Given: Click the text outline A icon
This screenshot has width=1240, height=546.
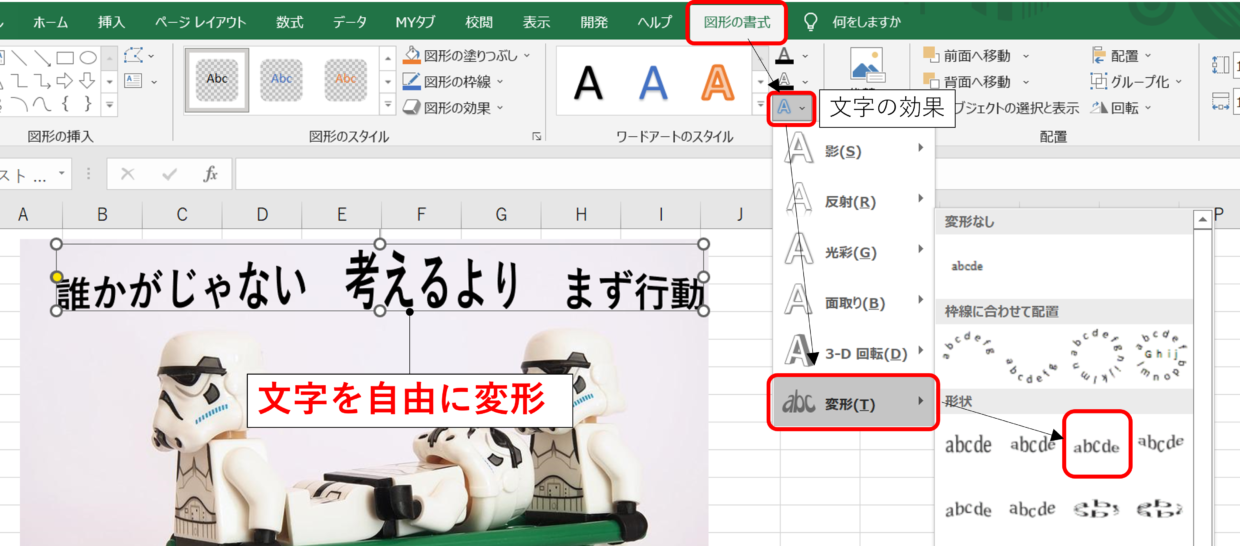Looking at the screenshot, I should (x=785, y=80).
